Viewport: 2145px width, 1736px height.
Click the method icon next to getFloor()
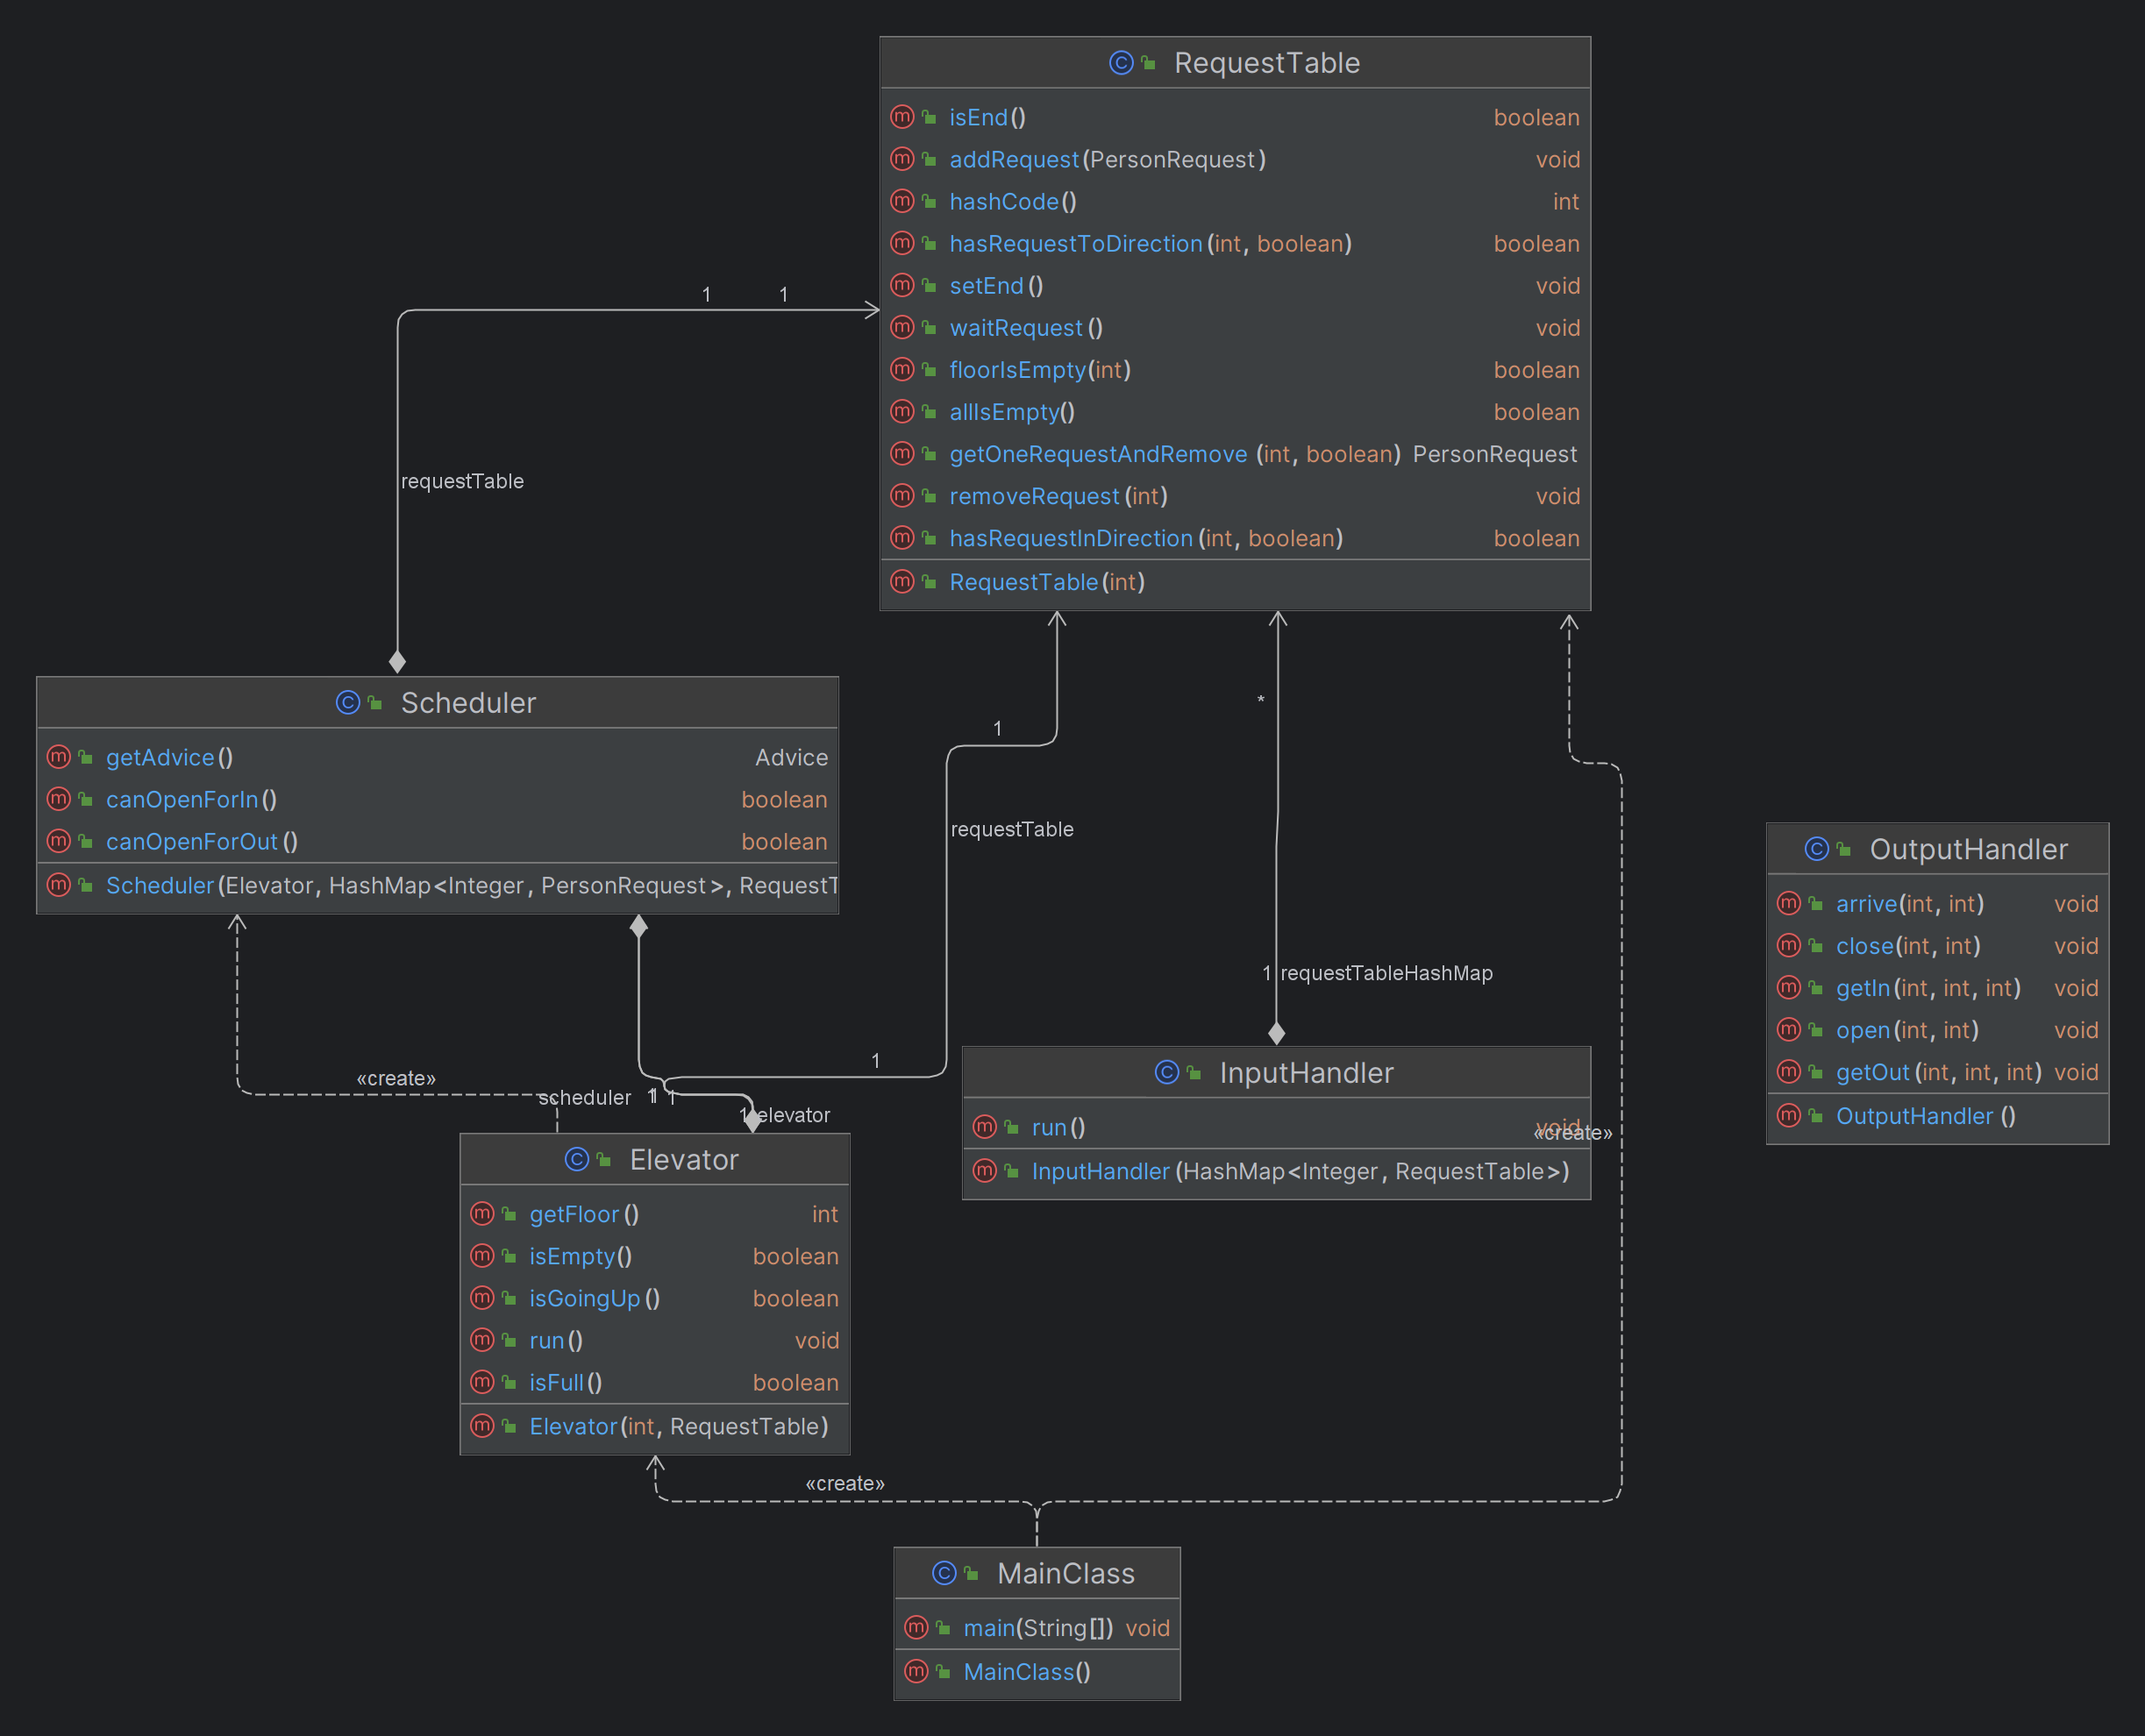[x=482, y=1213]
